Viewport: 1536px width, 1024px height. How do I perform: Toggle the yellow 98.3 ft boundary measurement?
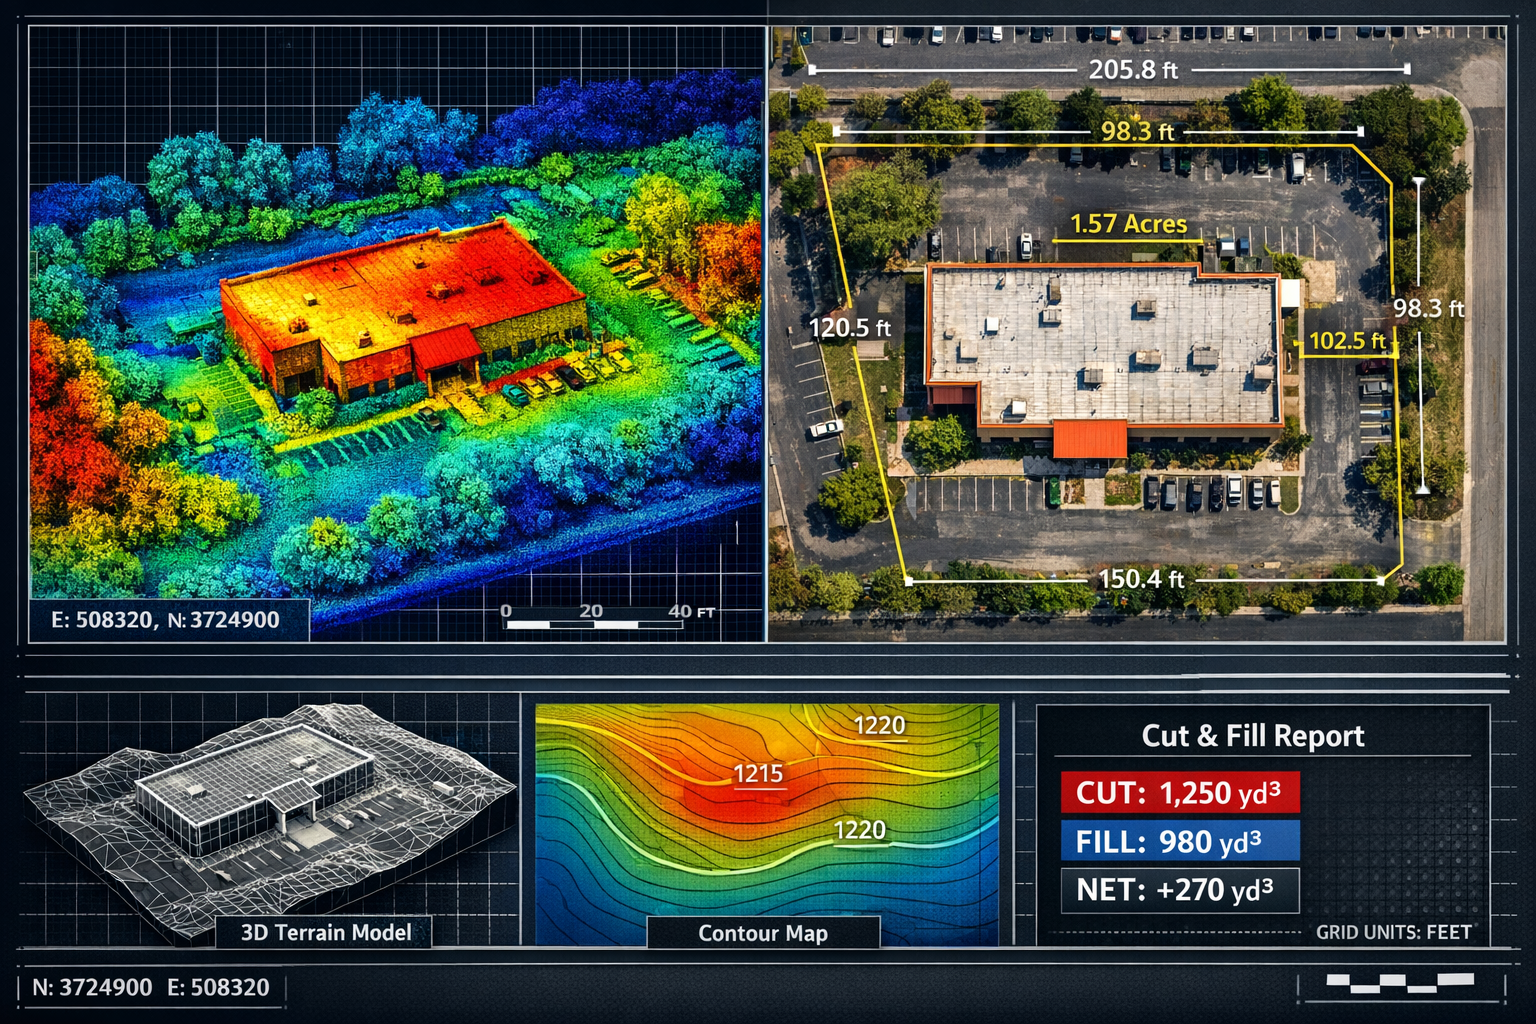click(x=1138, y=128)
